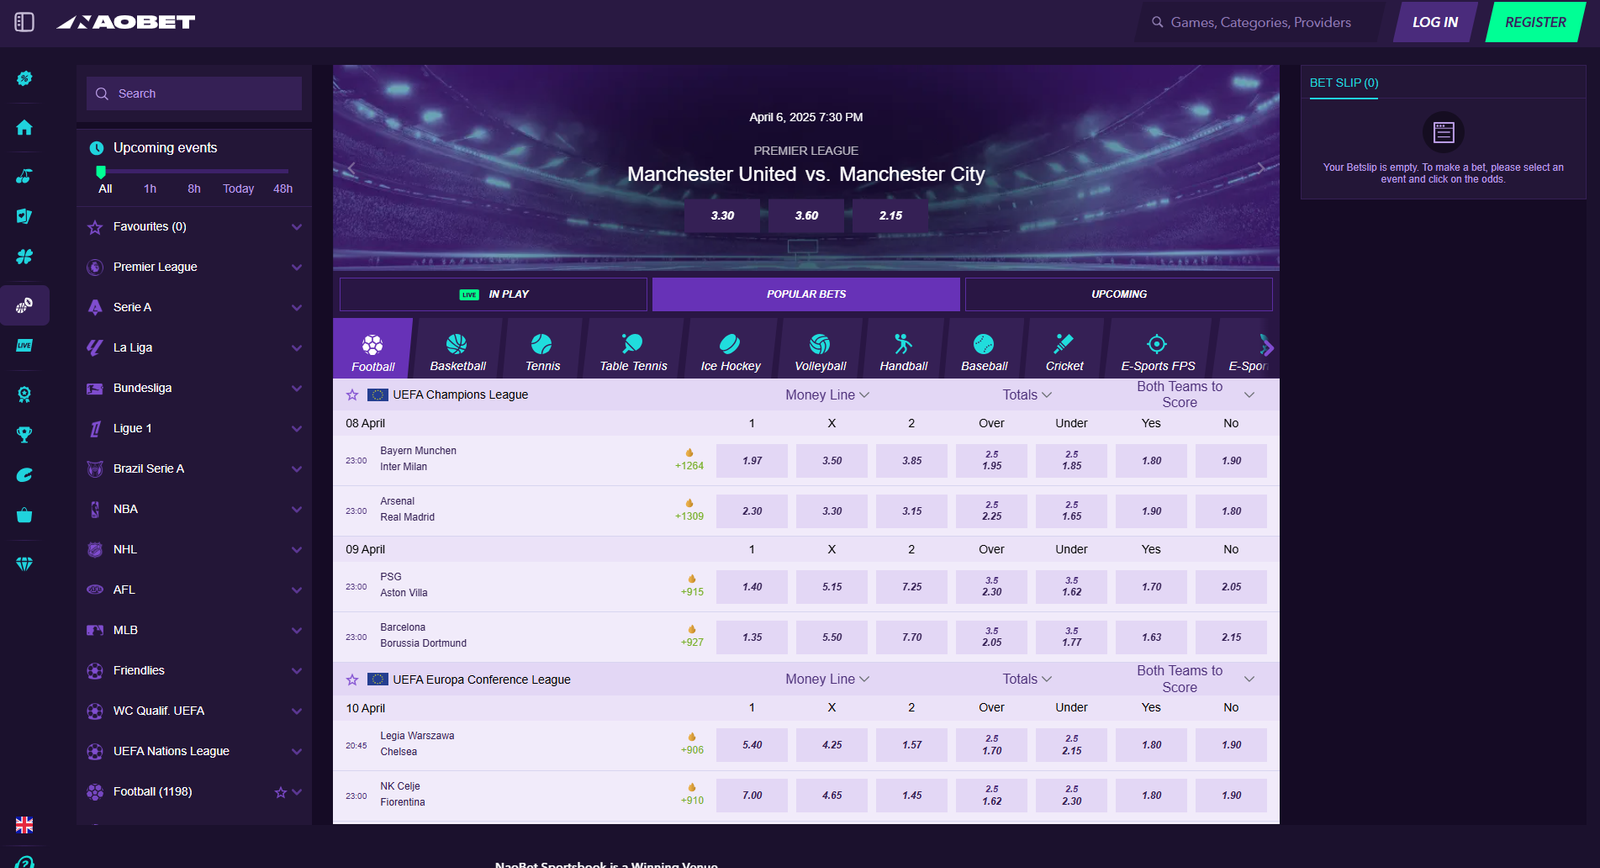The width and height of the screenshot is (1600, 868).
Task: Switch to the UPCOMING tab
Action: (x=1118, y=294)
